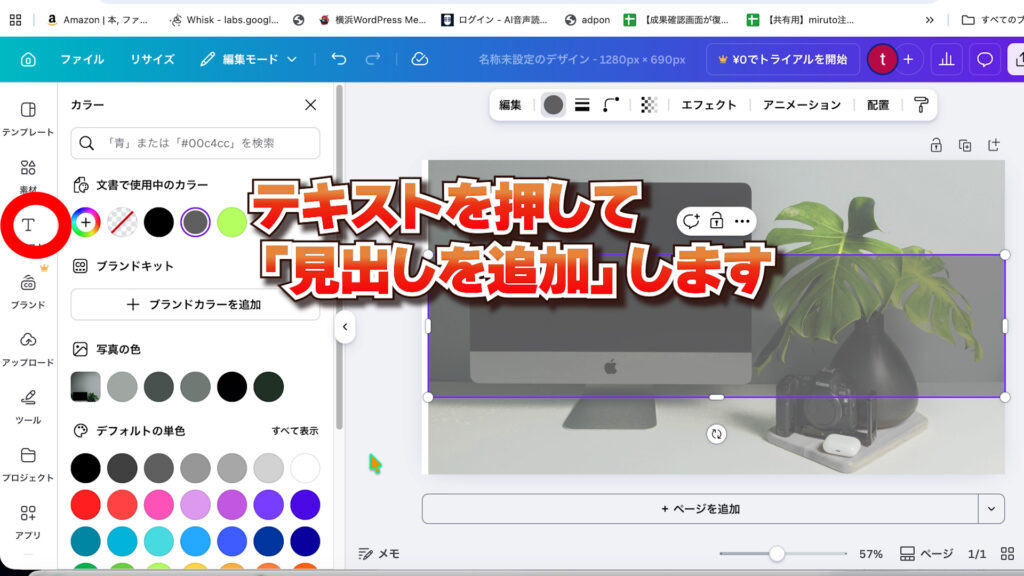
Task: Toggle the lock icon above the page
Action: coord(936,145)
